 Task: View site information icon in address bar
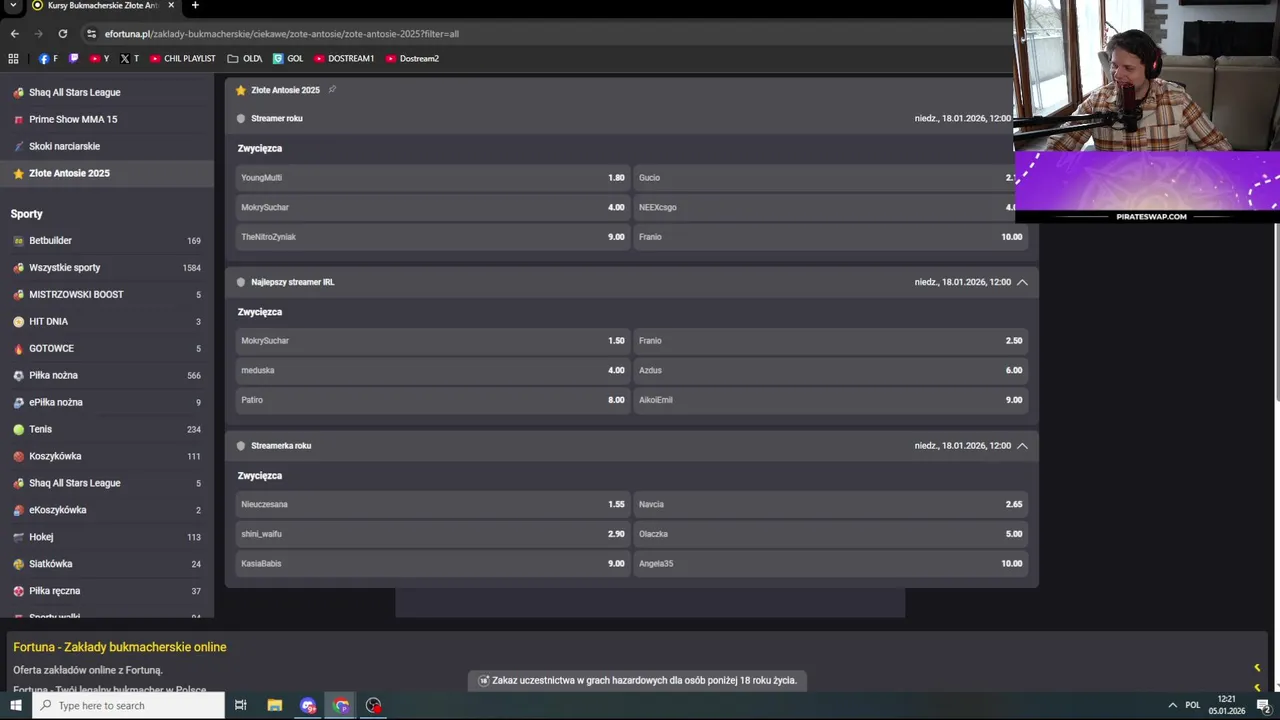coord(91,33)
